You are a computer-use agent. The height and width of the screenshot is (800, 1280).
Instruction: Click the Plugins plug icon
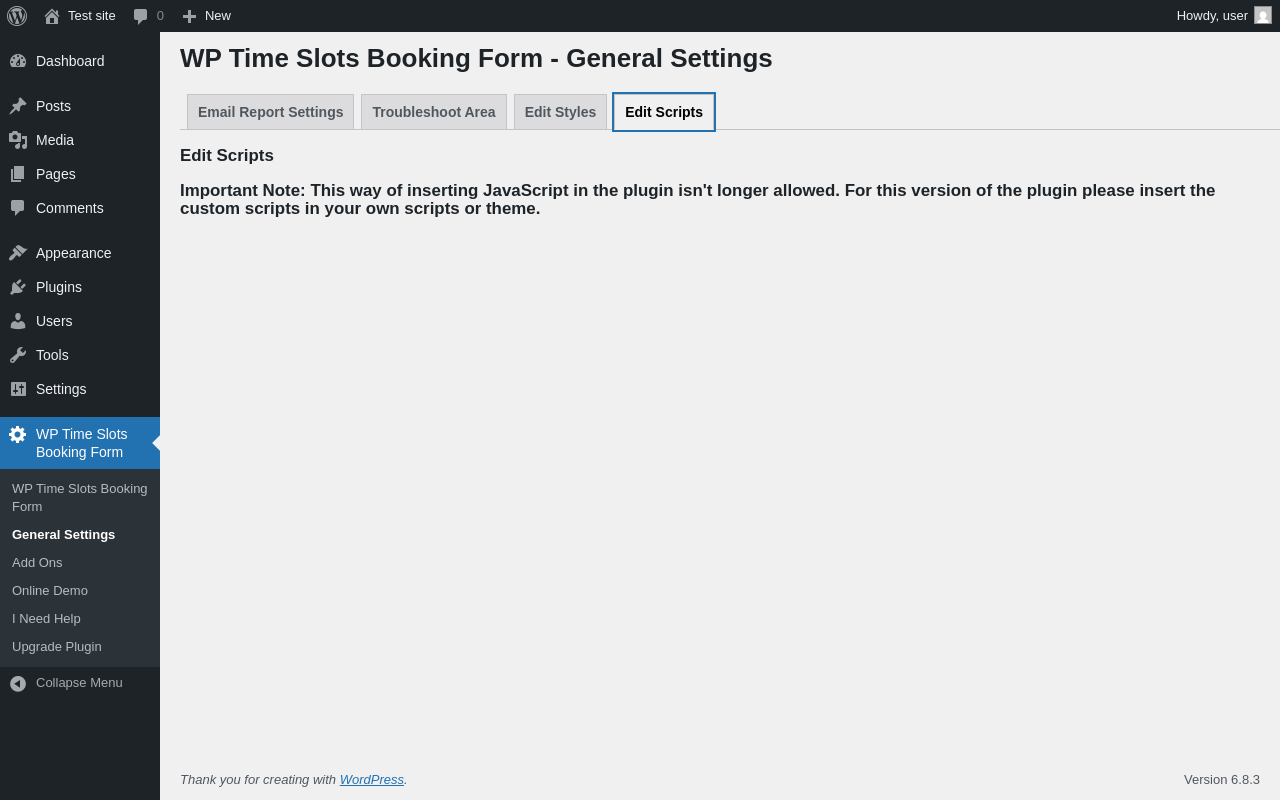pyautogui.click(x=18, y=287)
